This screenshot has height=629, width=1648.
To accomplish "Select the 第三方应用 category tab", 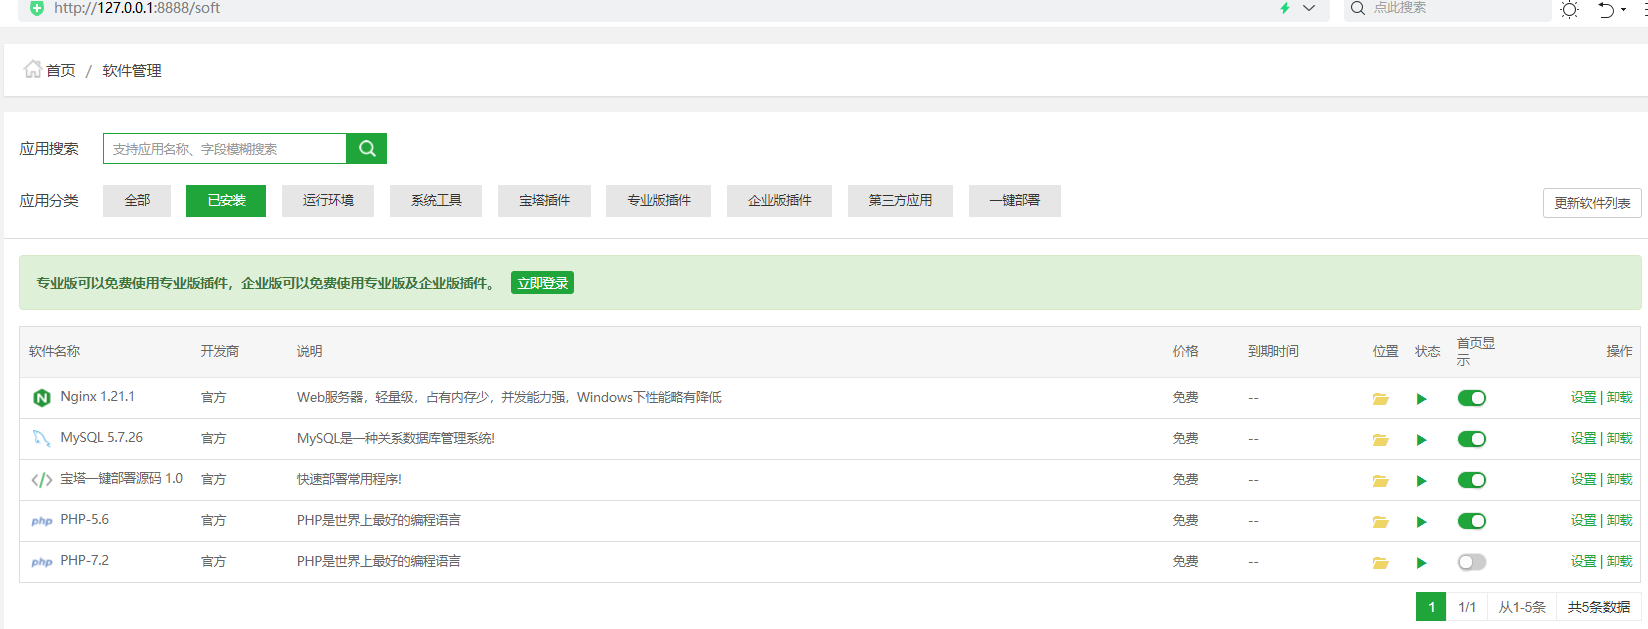I will coord(900,201).
